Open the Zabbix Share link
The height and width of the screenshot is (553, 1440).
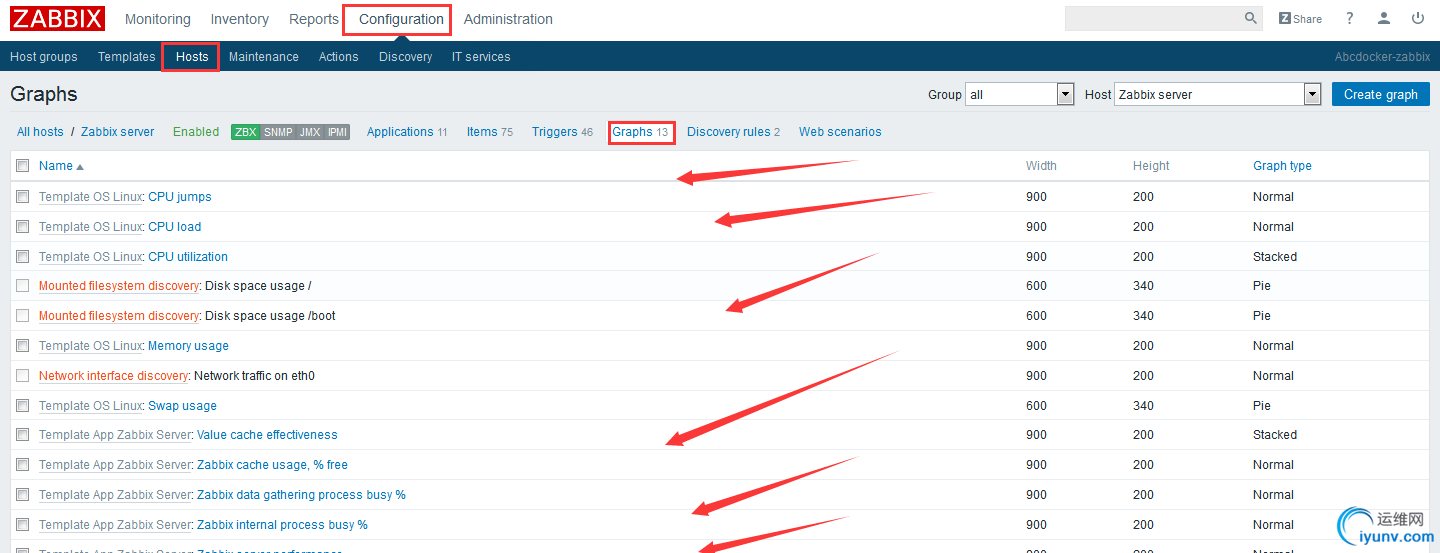pyautogui.click(x=1300, y=19)
